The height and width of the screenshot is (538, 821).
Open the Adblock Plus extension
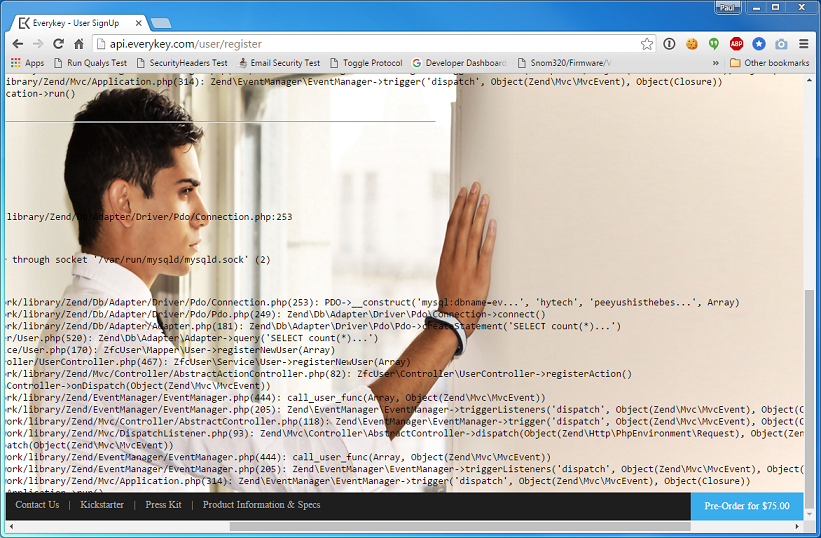pos(736,44)
